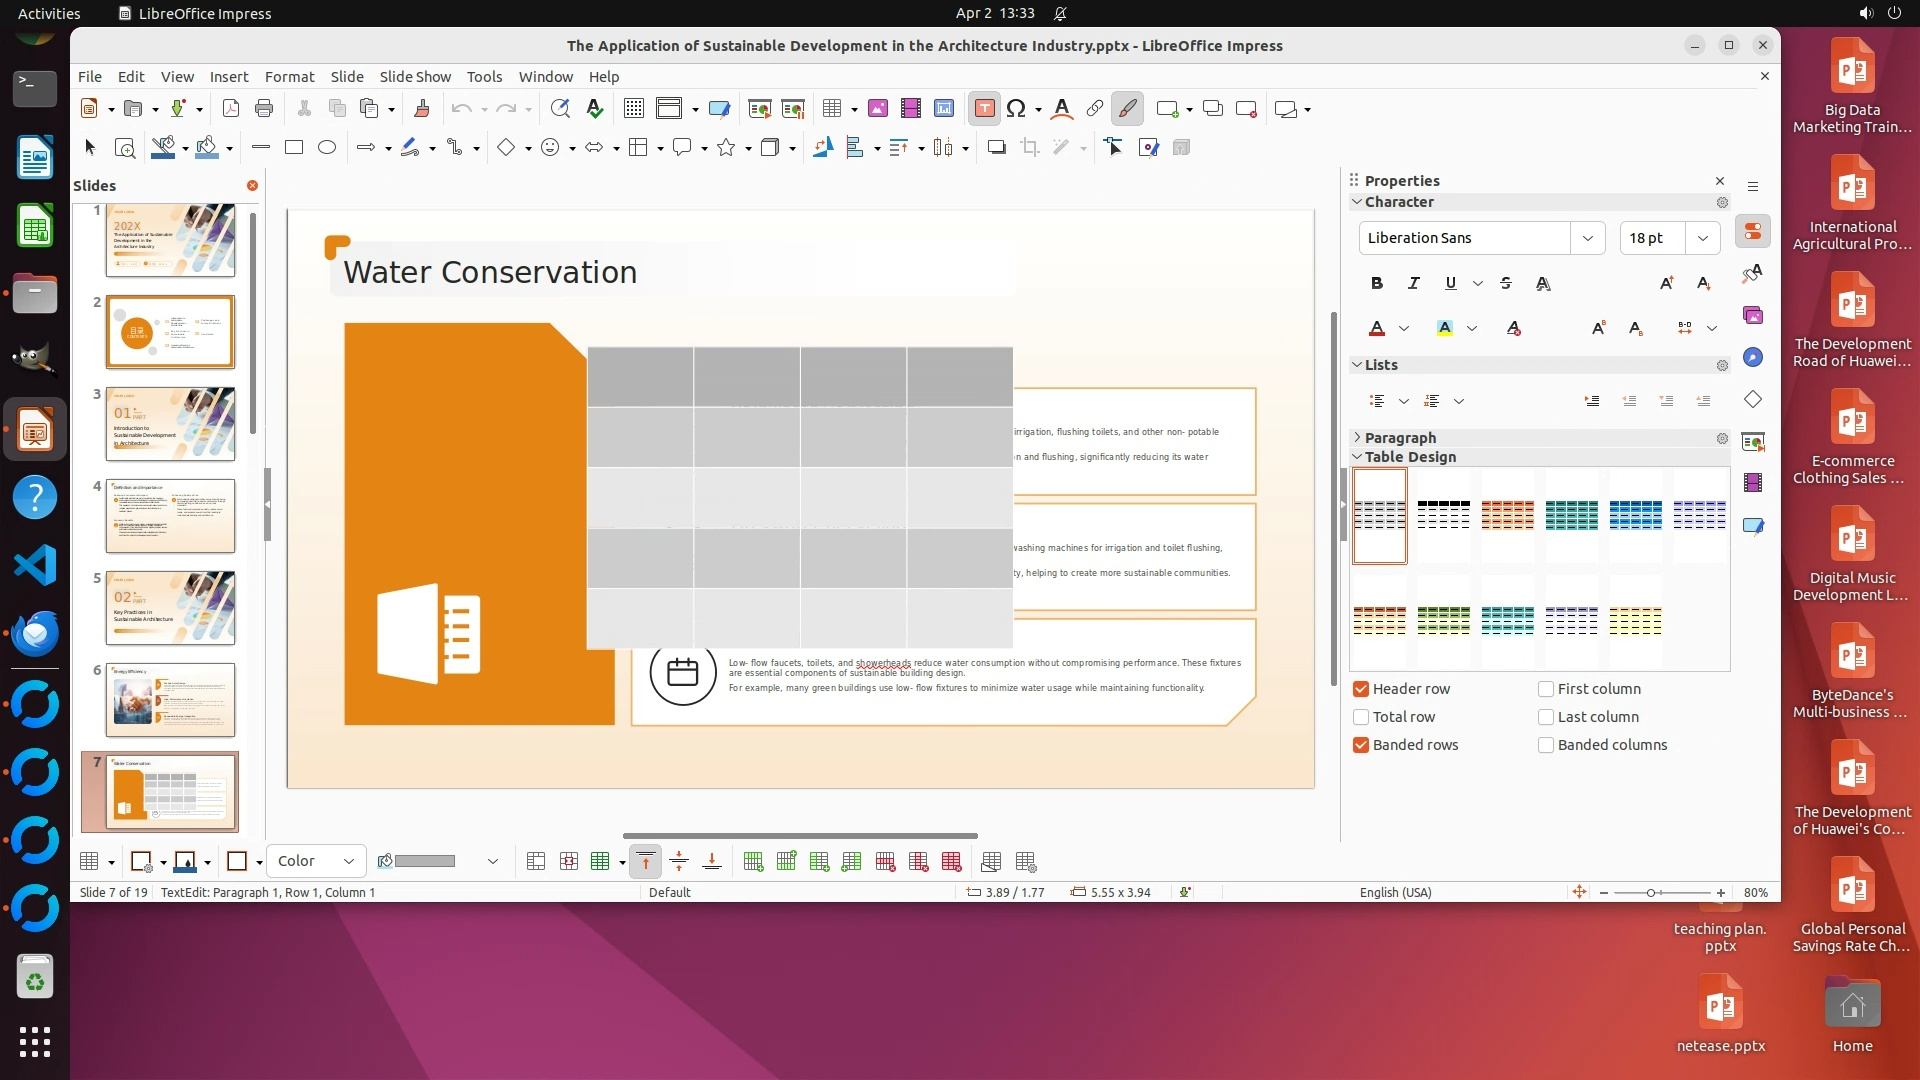Image resolution: width=1920 pixels, height=1080 pixels.
Task: Open the font name dropdown
Action: click(1587, 238)
